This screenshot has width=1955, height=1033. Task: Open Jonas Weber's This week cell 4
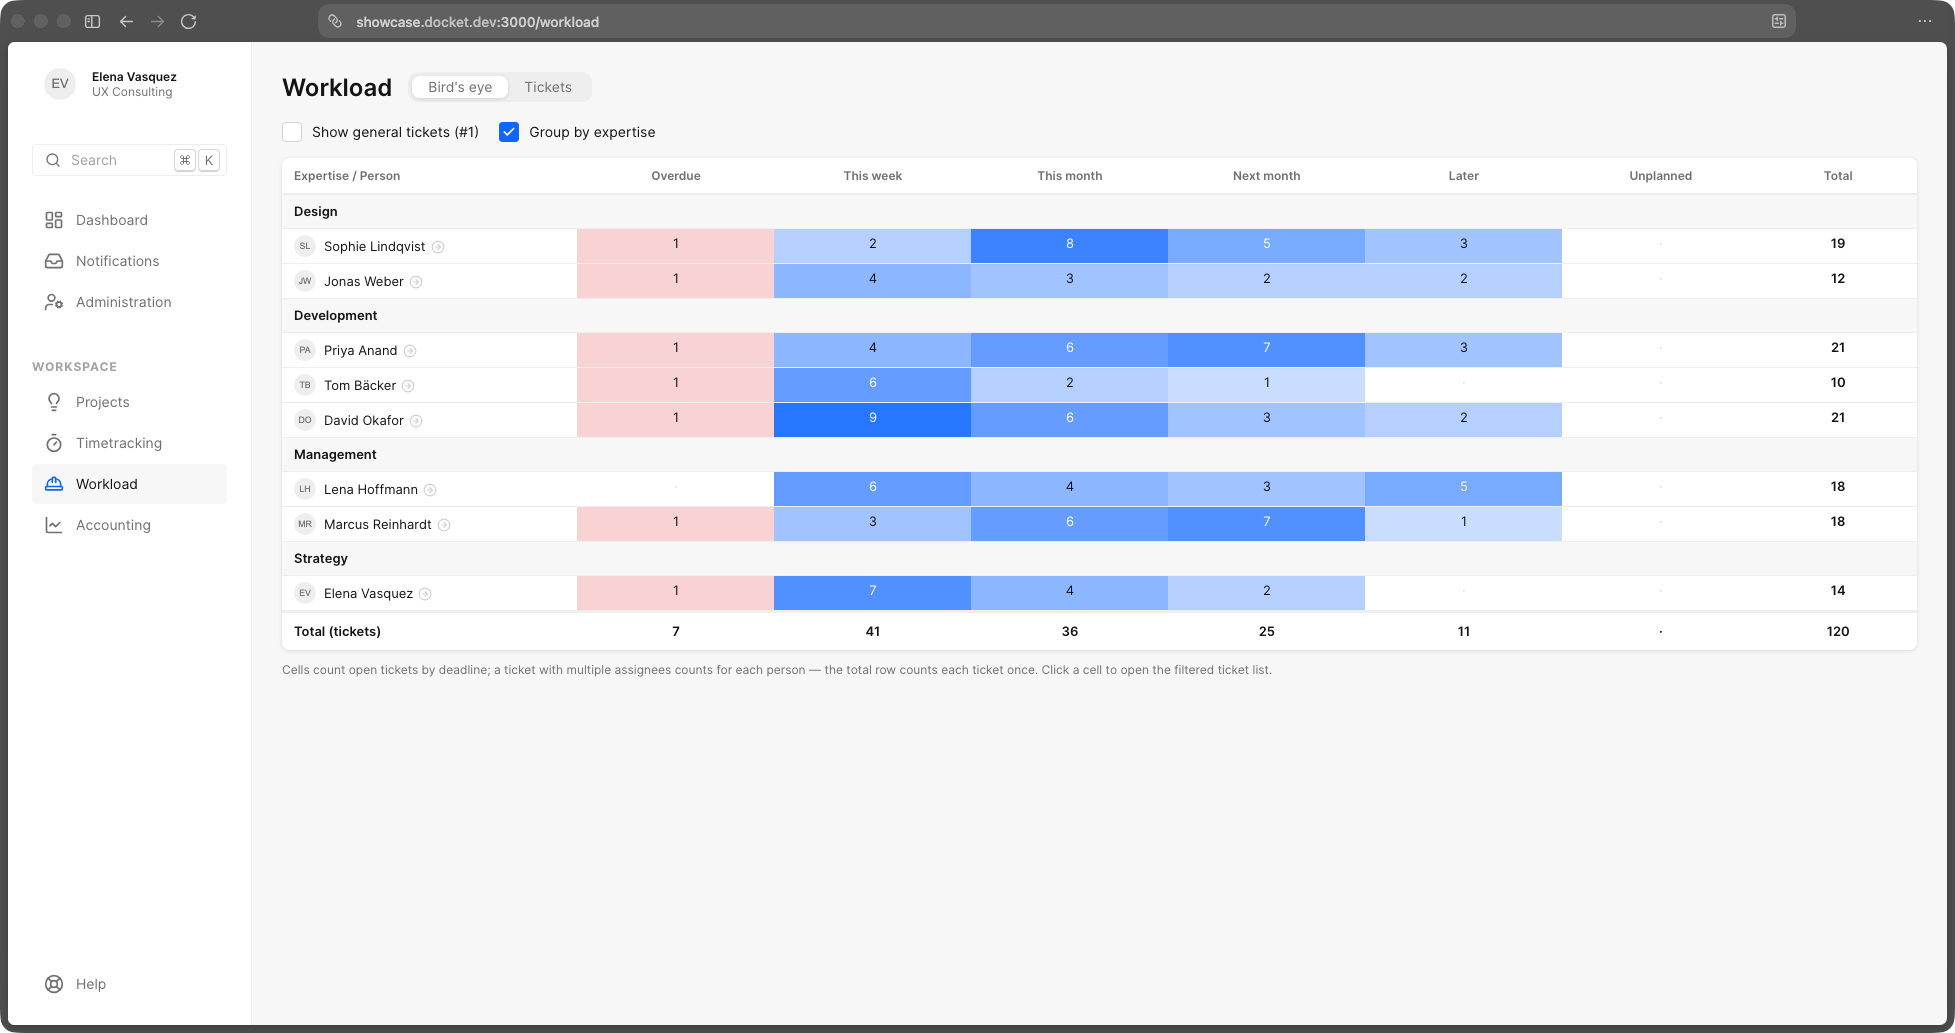(x=872, y=281)
